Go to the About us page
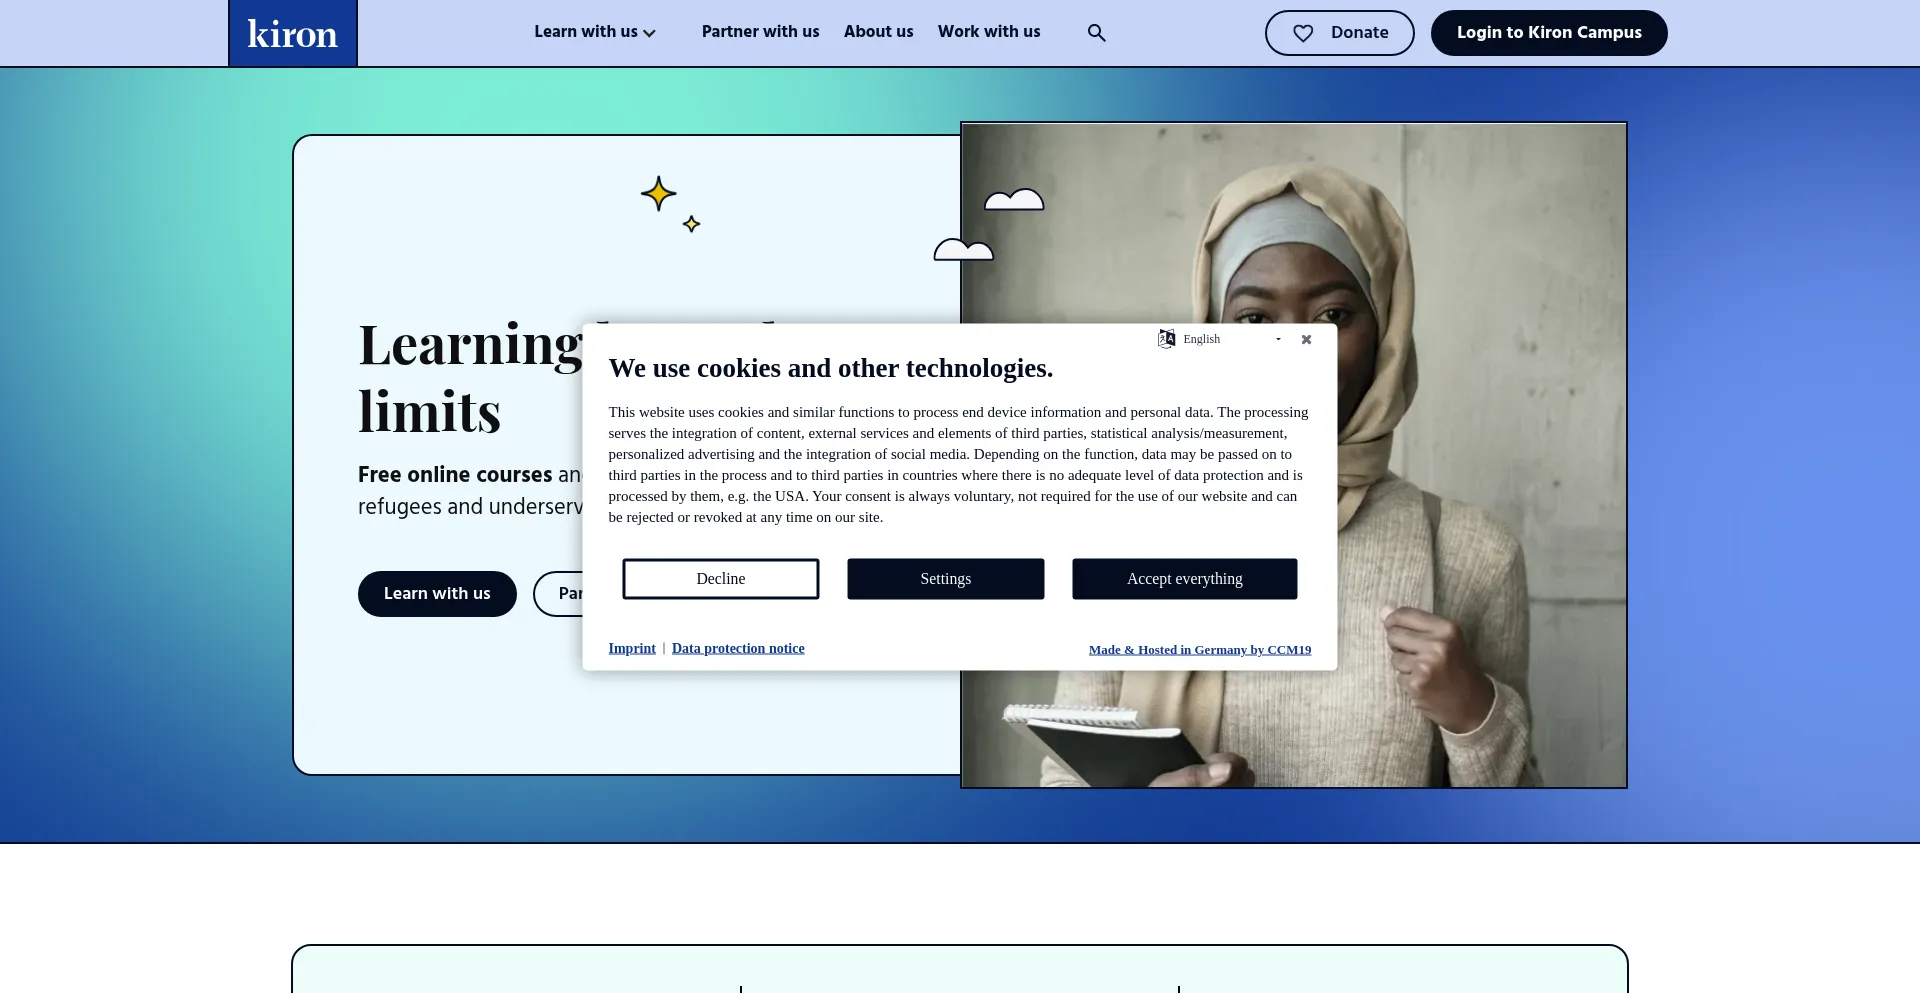1920x993 pixels. tap(878, 32)
